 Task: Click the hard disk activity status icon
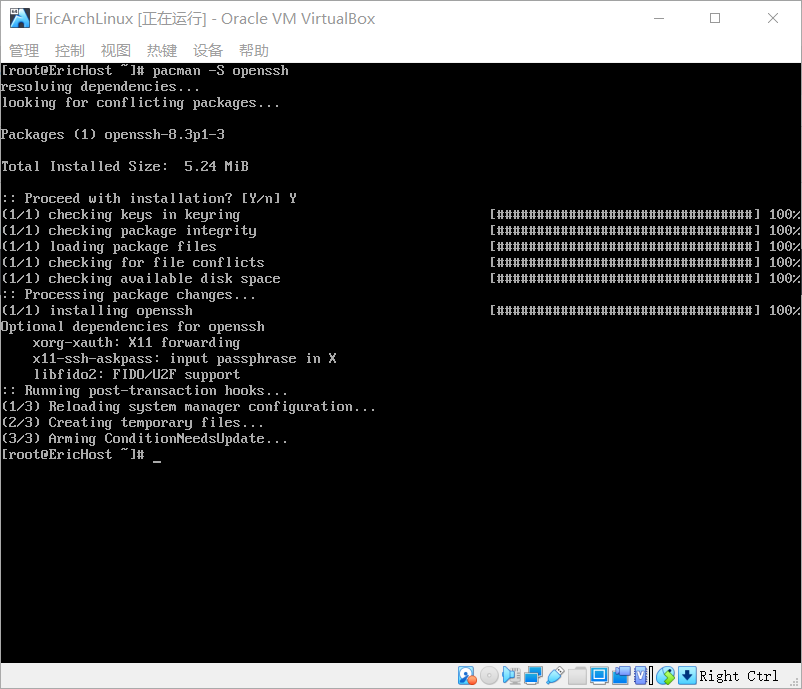click(x=465, y=675)
